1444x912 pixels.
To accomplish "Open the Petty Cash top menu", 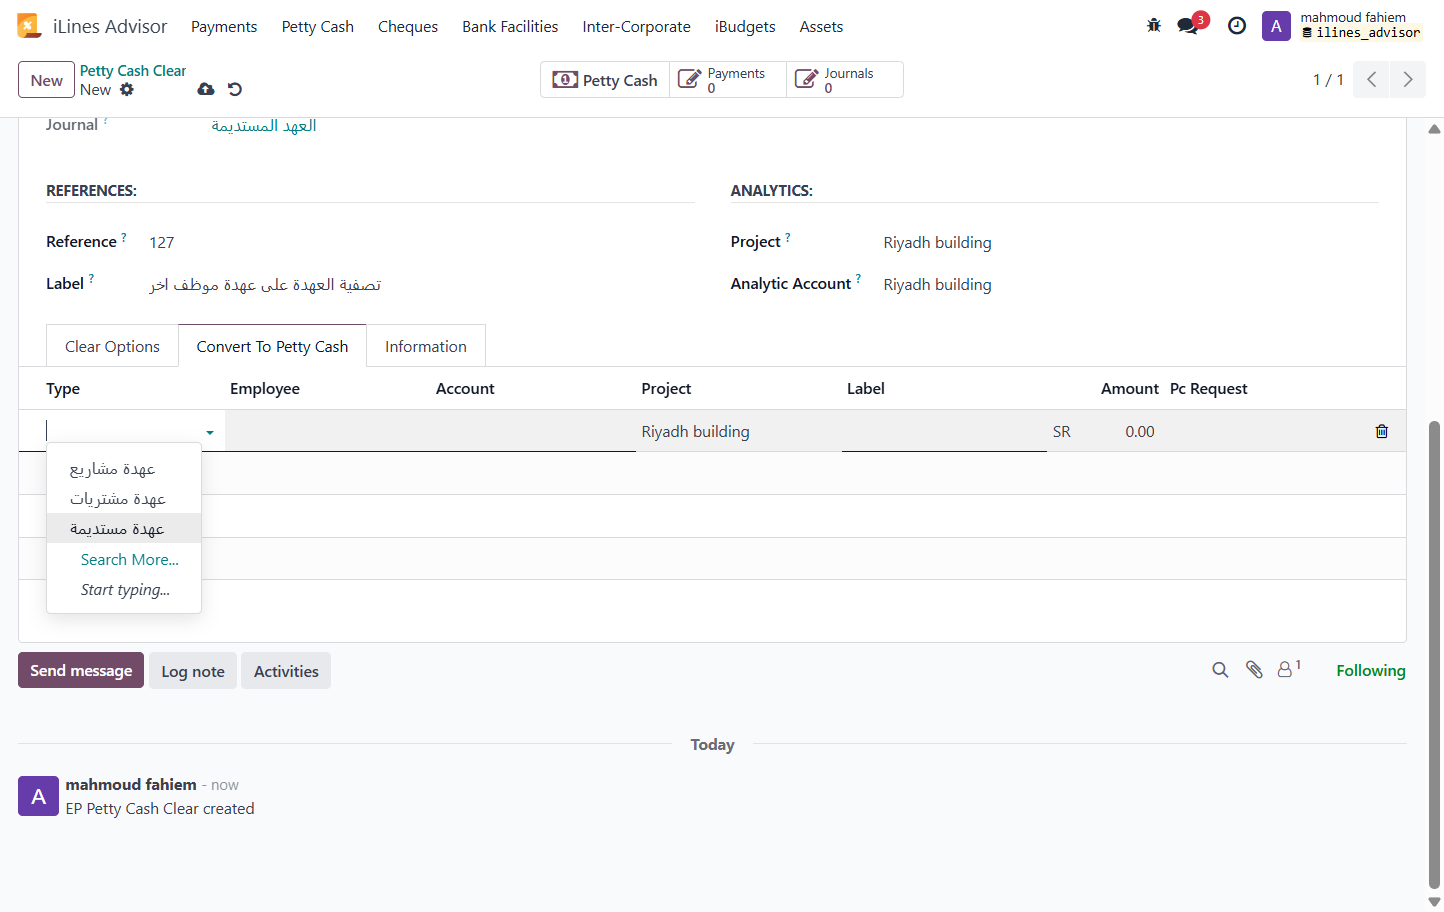I will click(318, 26).
